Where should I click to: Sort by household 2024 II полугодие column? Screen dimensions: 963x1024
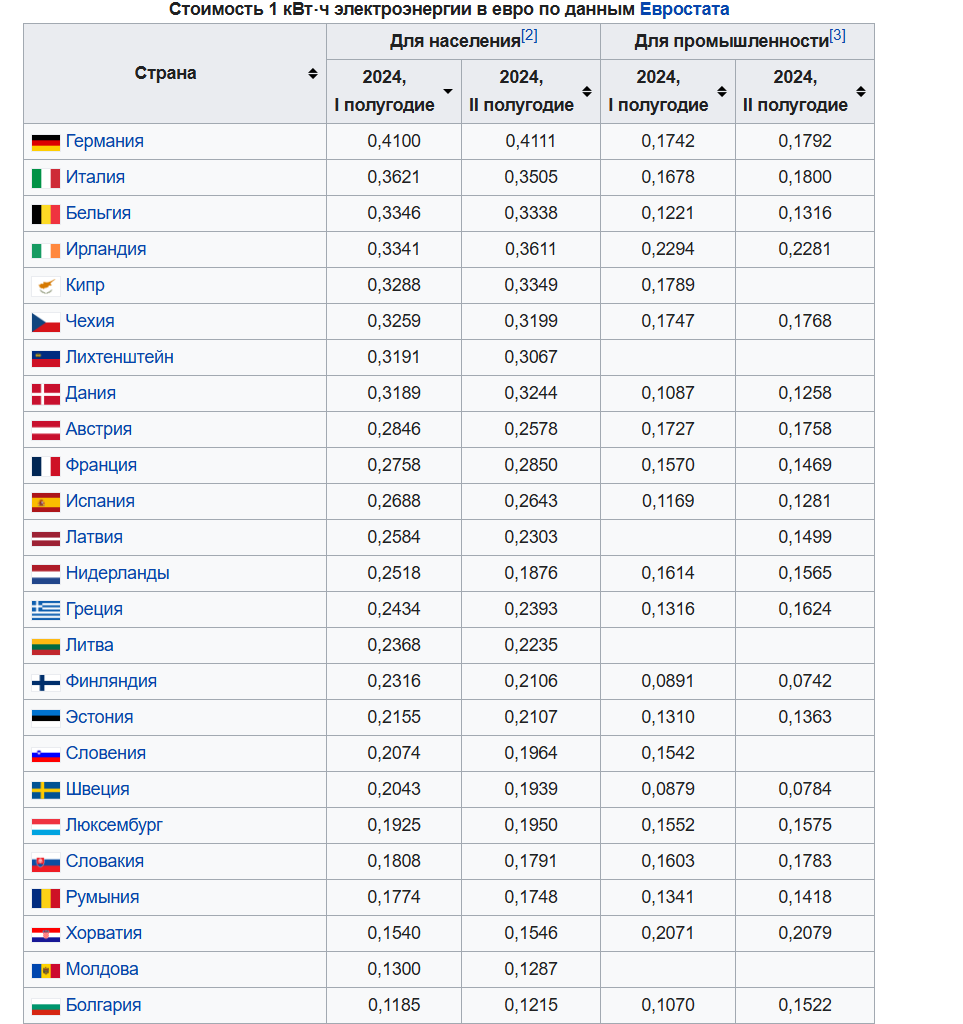[x=587, y=92]
